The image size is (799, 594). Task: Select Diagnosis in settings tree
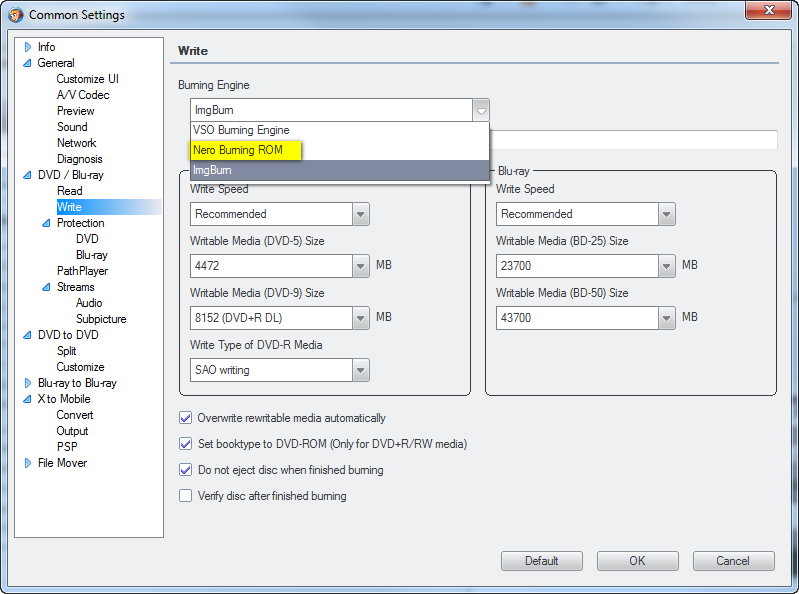point(79,159)
